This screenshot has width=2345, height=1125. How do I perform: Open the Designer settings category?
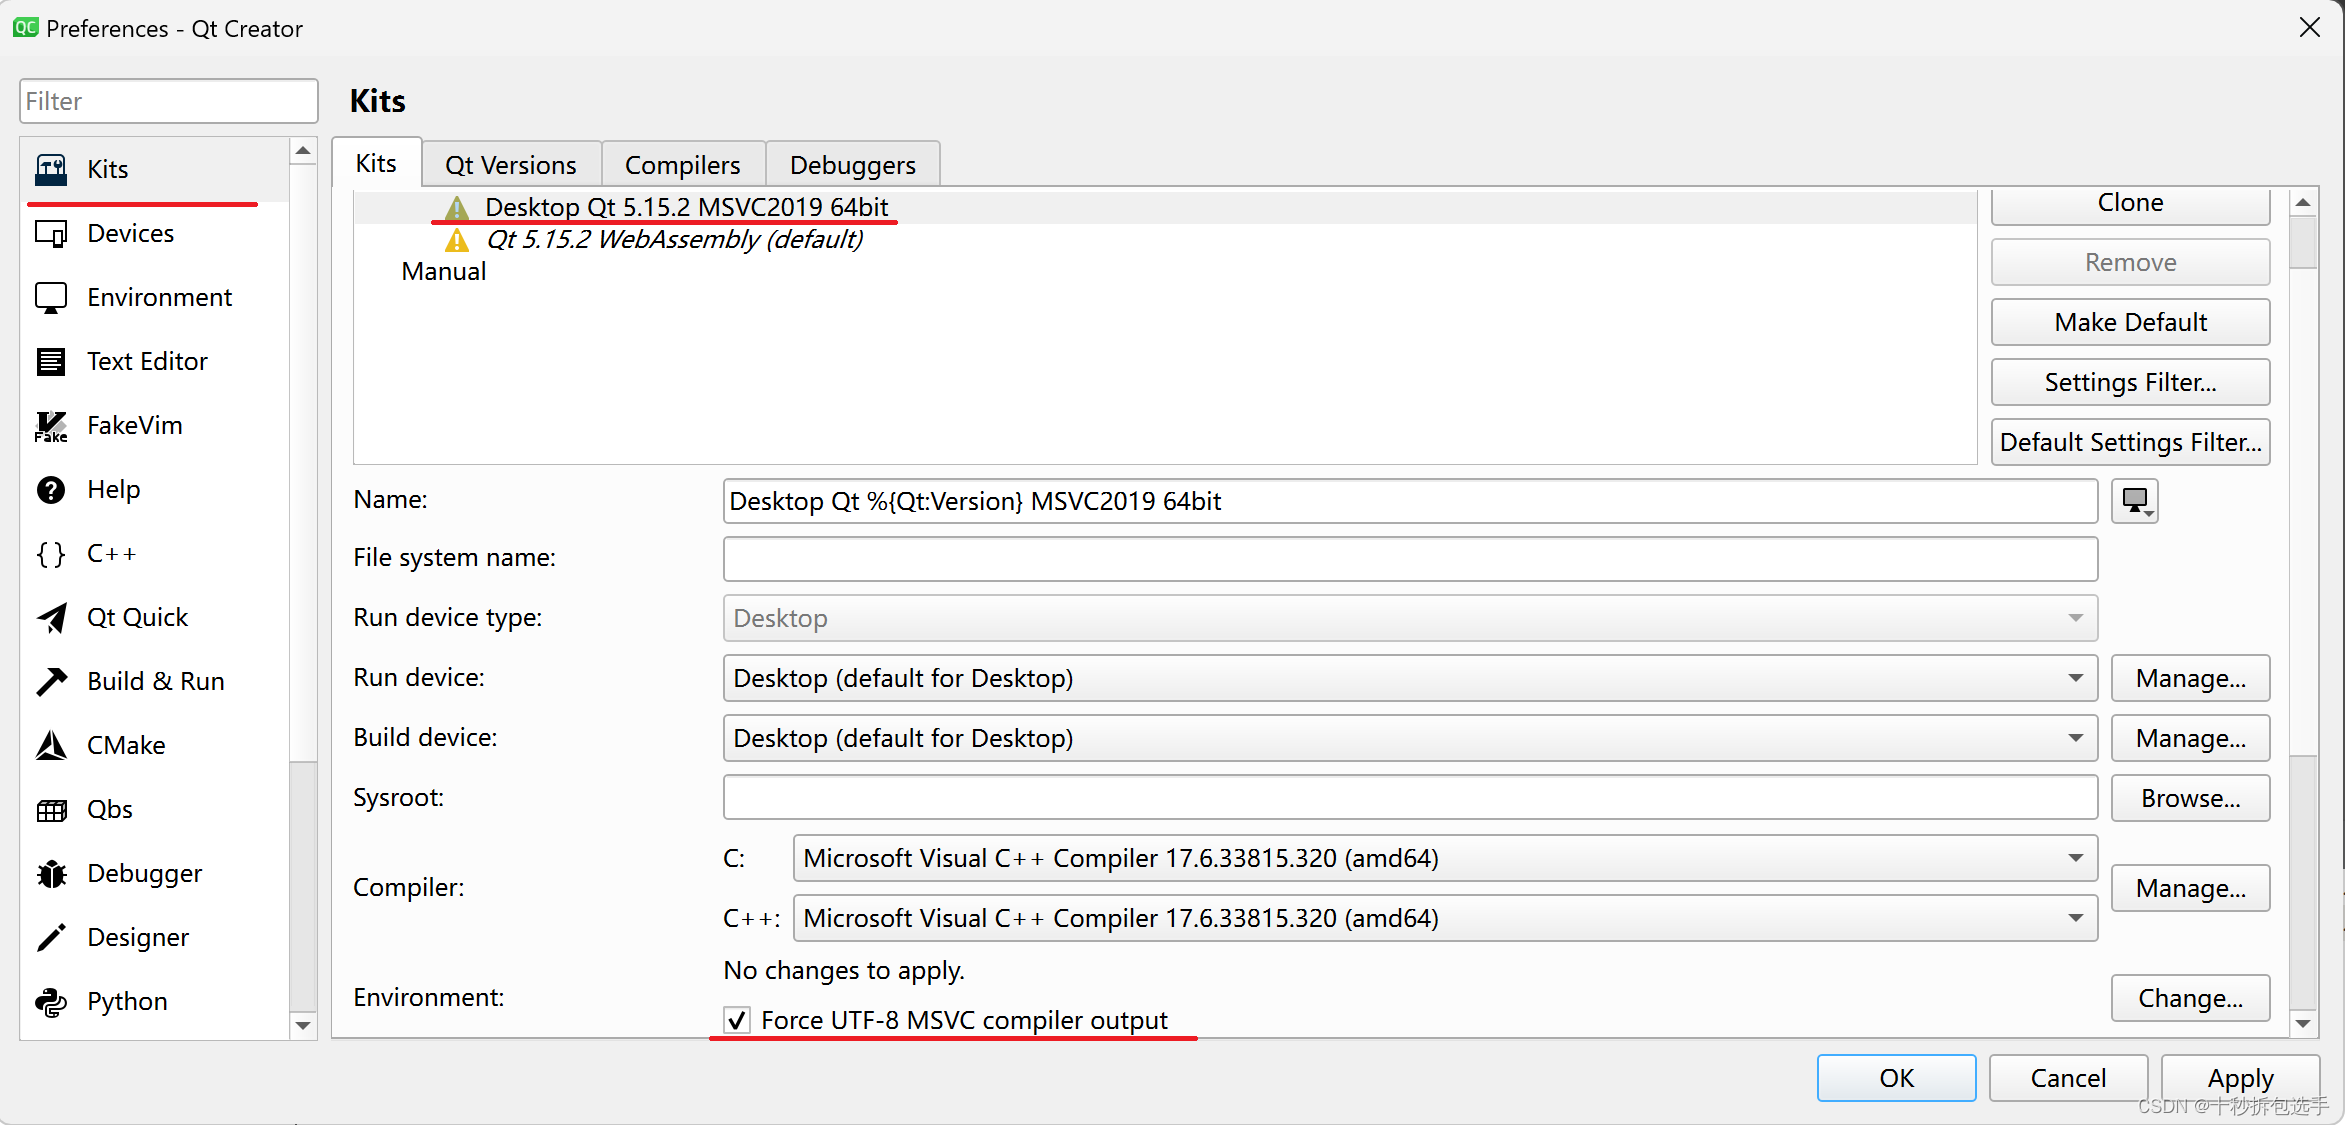[x=156, y=937]
